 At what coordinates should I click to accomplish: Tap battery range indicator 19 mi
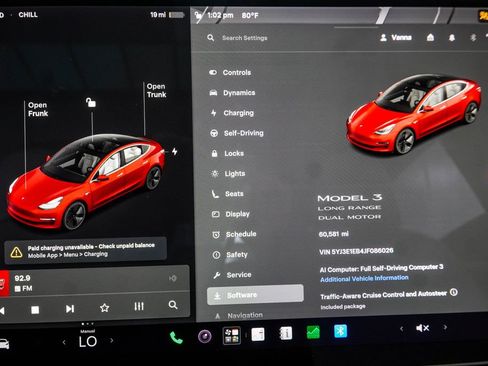point(167,15)
